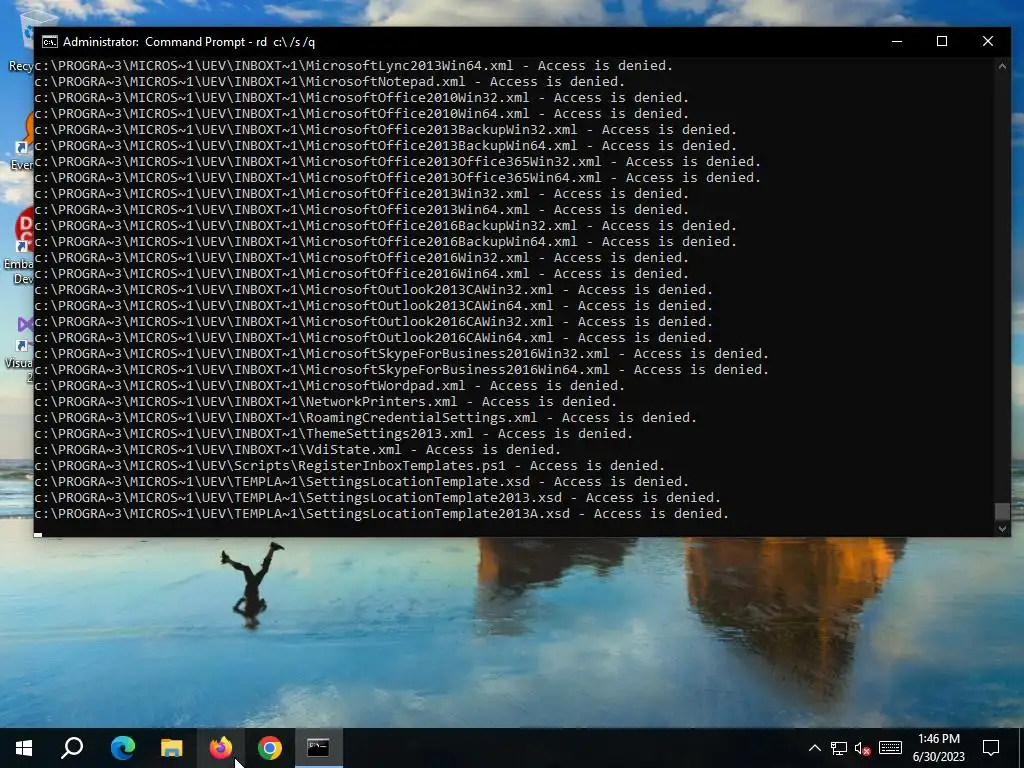Click the muted volume tray icon
Screen dimensions: 1024x768
pyautogui.click(x=863, y=748)
